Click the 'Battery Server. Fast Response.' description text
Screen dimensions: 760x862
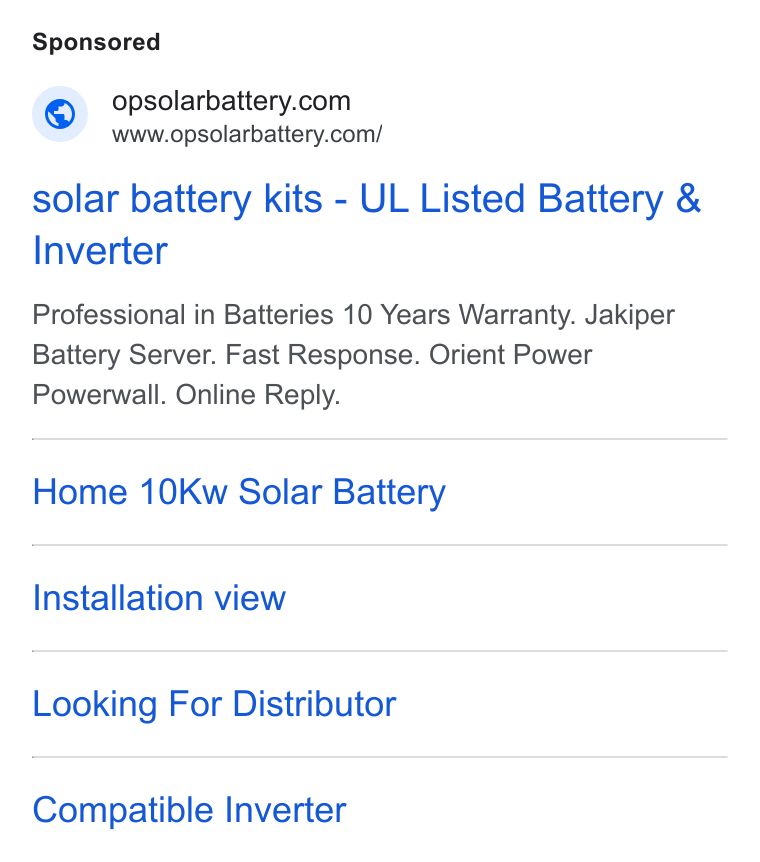pos(226,355)
